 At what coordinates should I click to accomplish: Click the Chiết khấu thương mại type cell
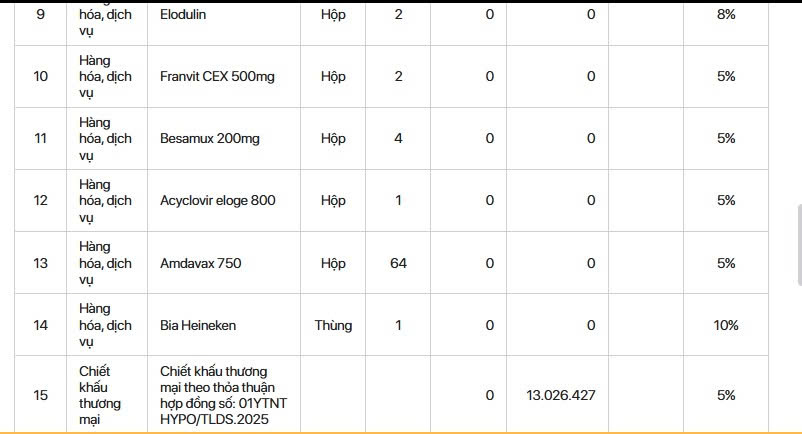100,395
